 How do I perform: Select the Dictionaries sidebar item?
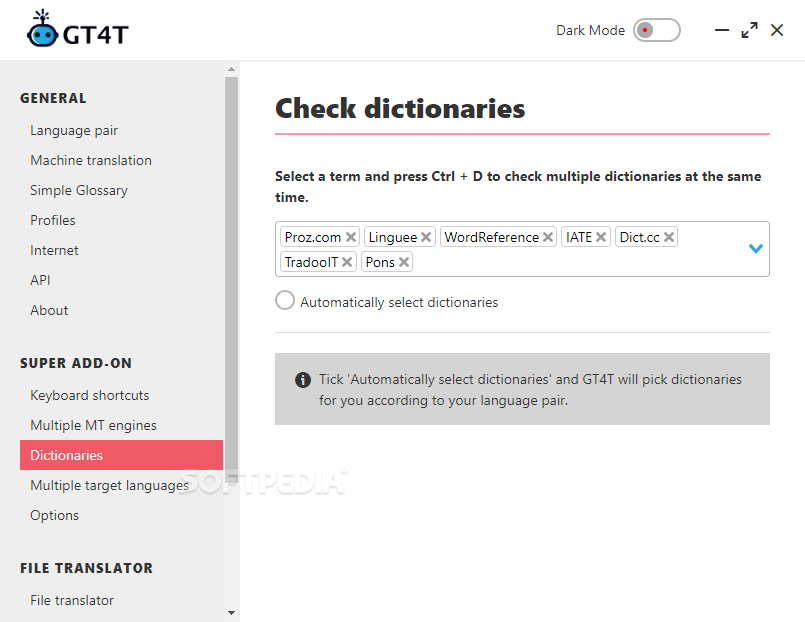pyautogui.click(x=121, y=455)
